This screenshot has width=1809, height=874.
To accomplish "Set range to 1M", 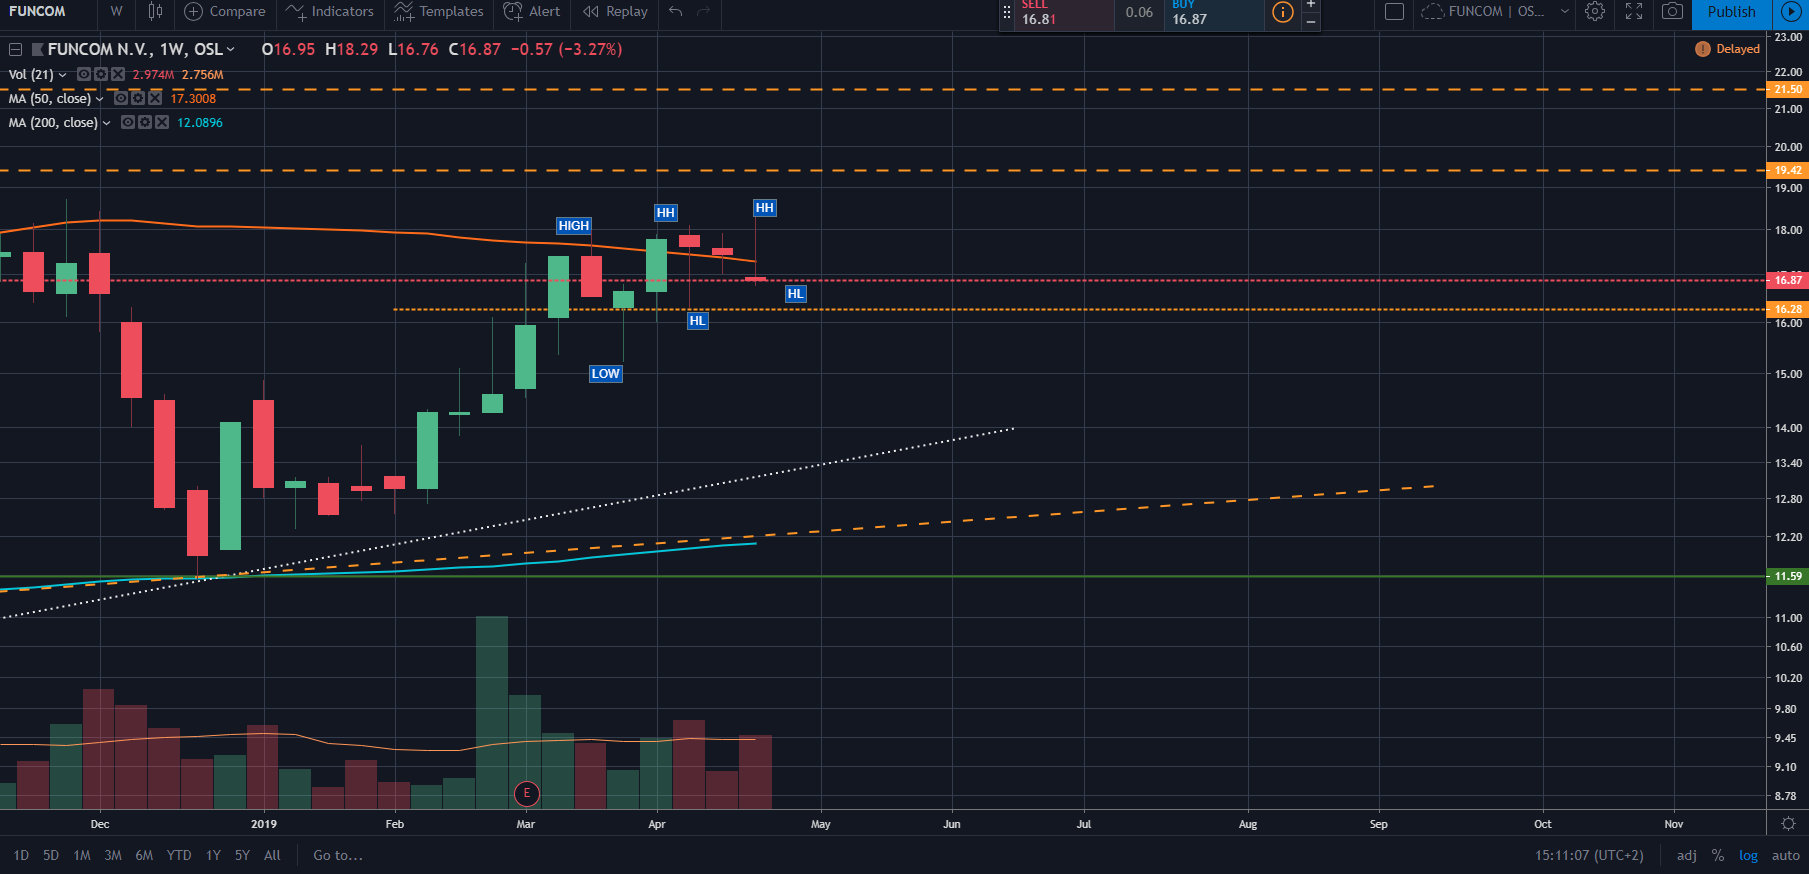I will point(82,855).
